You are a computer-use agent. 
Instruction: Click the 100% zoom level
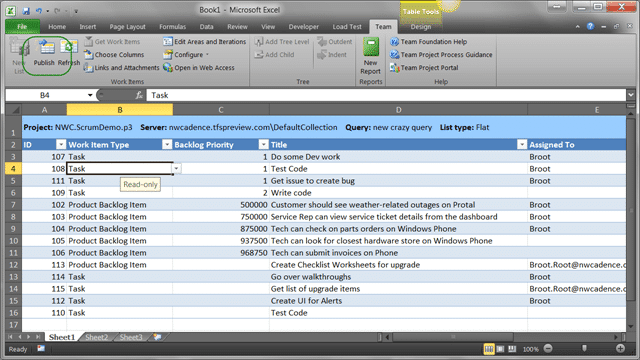531,349
